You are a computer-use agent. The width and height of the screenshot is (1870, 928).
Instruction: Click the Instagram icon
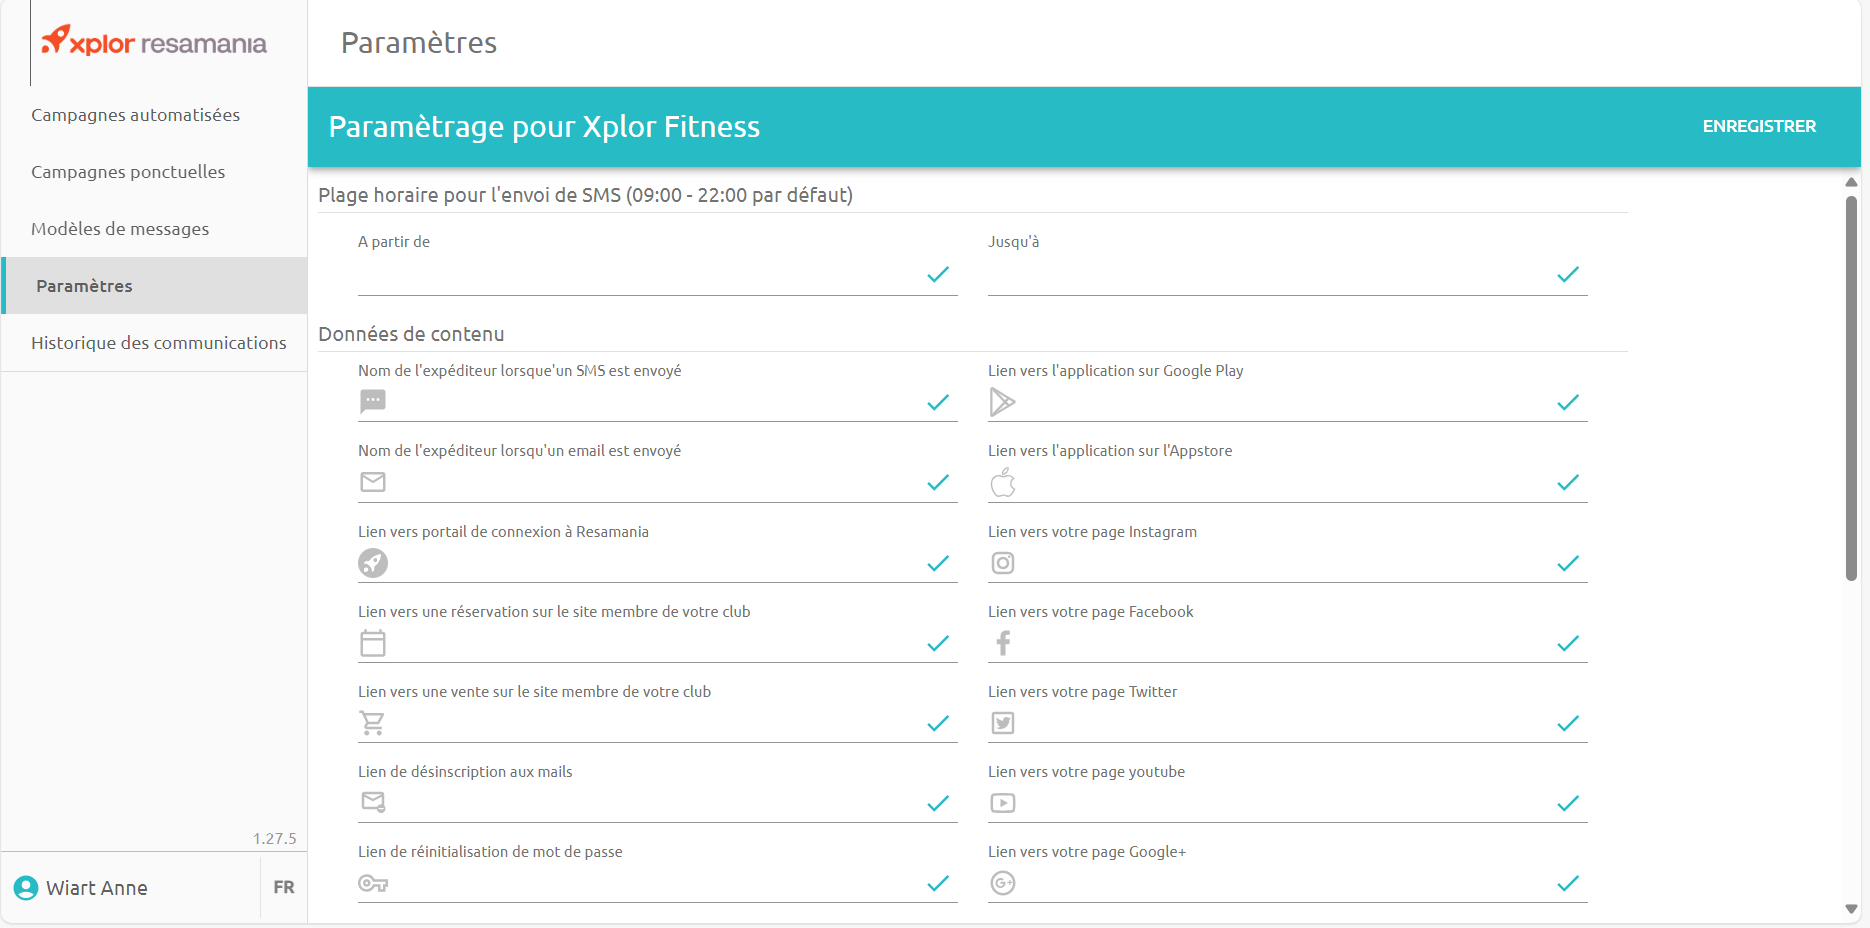[1003, 563]
